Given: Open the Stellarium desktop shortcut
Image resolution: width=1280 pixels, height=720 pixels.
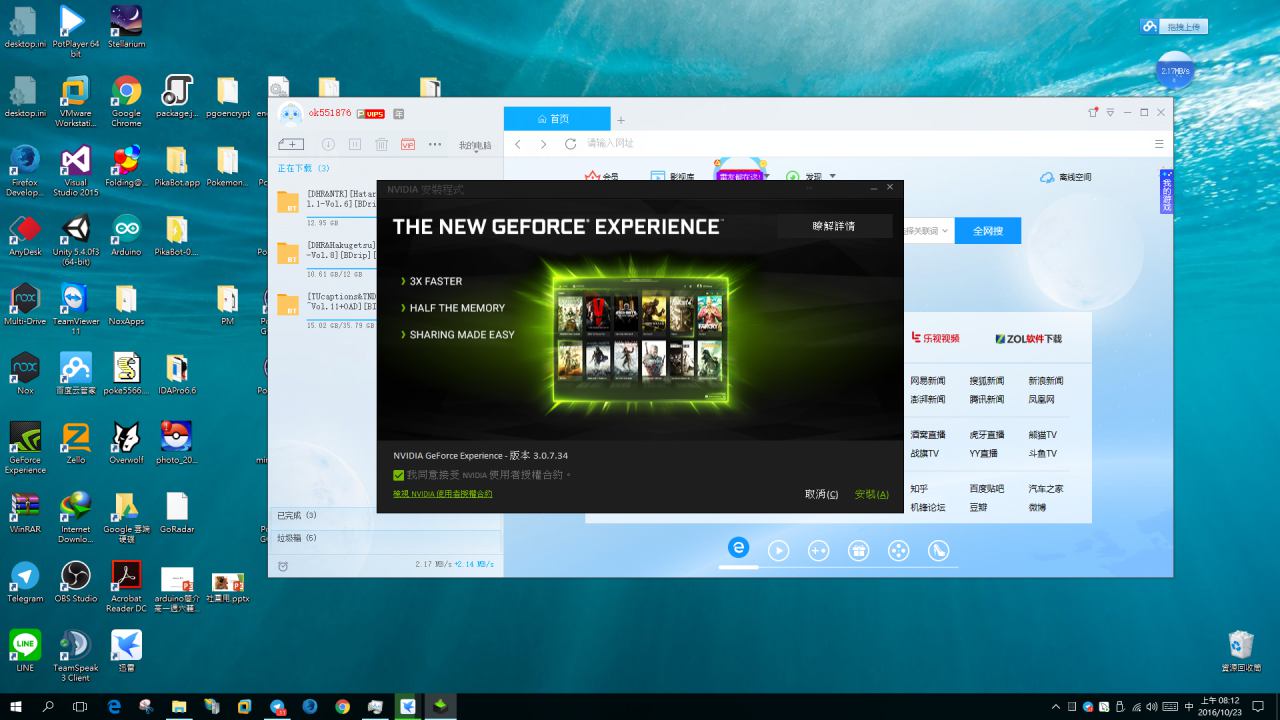Looking at the screenshot, I should 126,27.
